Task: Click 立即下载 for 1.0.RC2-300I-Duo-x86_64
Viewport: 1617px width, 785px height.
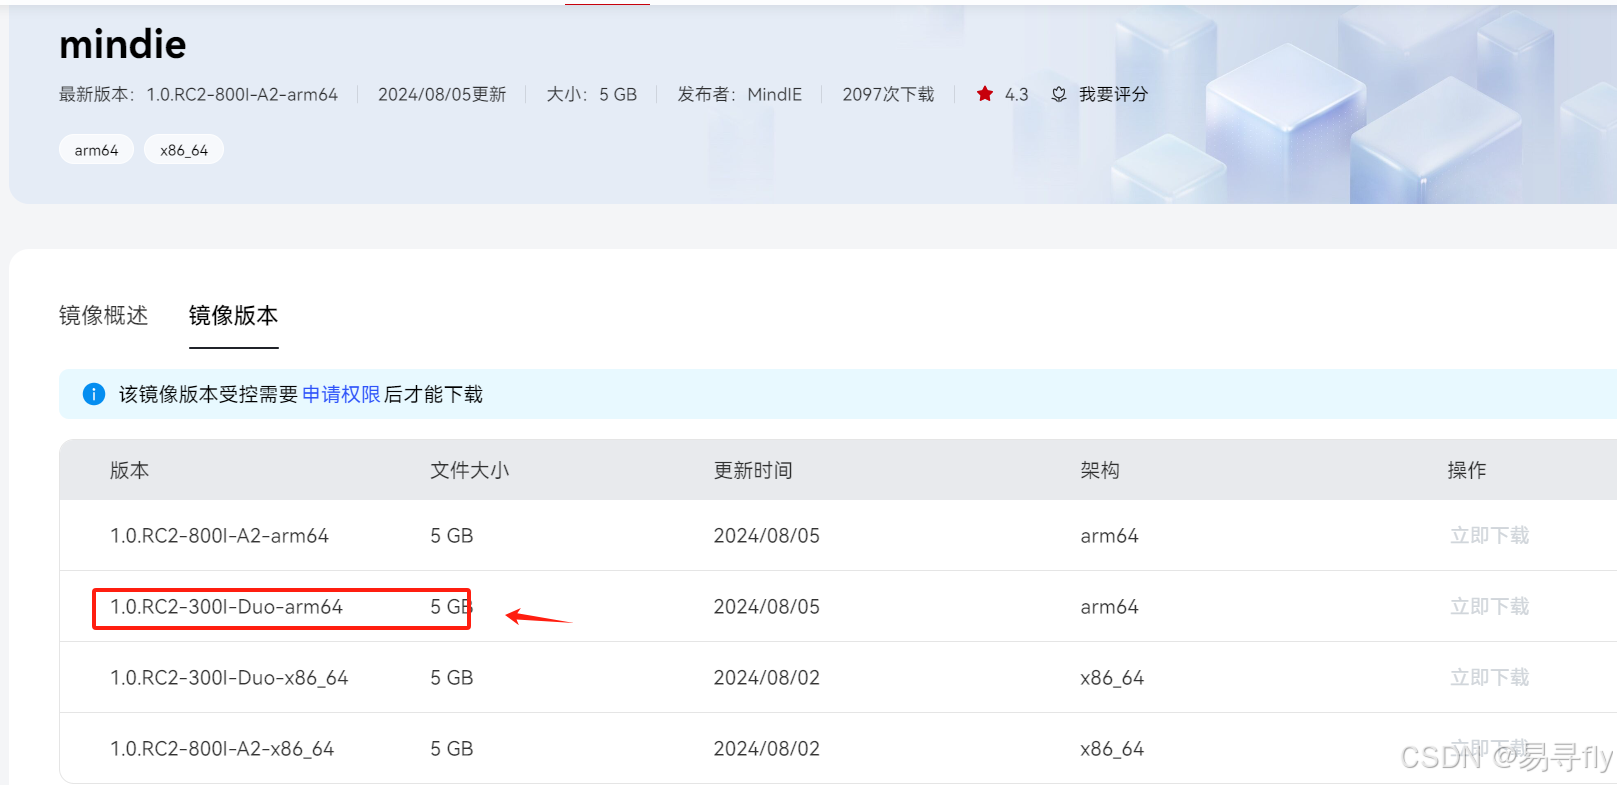Action: pos(1489,678)
